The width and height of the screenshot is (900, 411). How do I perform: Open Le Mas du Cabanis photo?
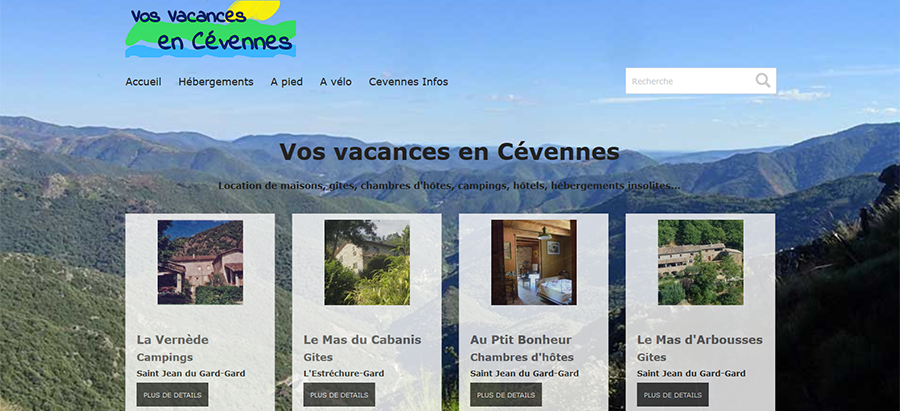click(367, 262)
